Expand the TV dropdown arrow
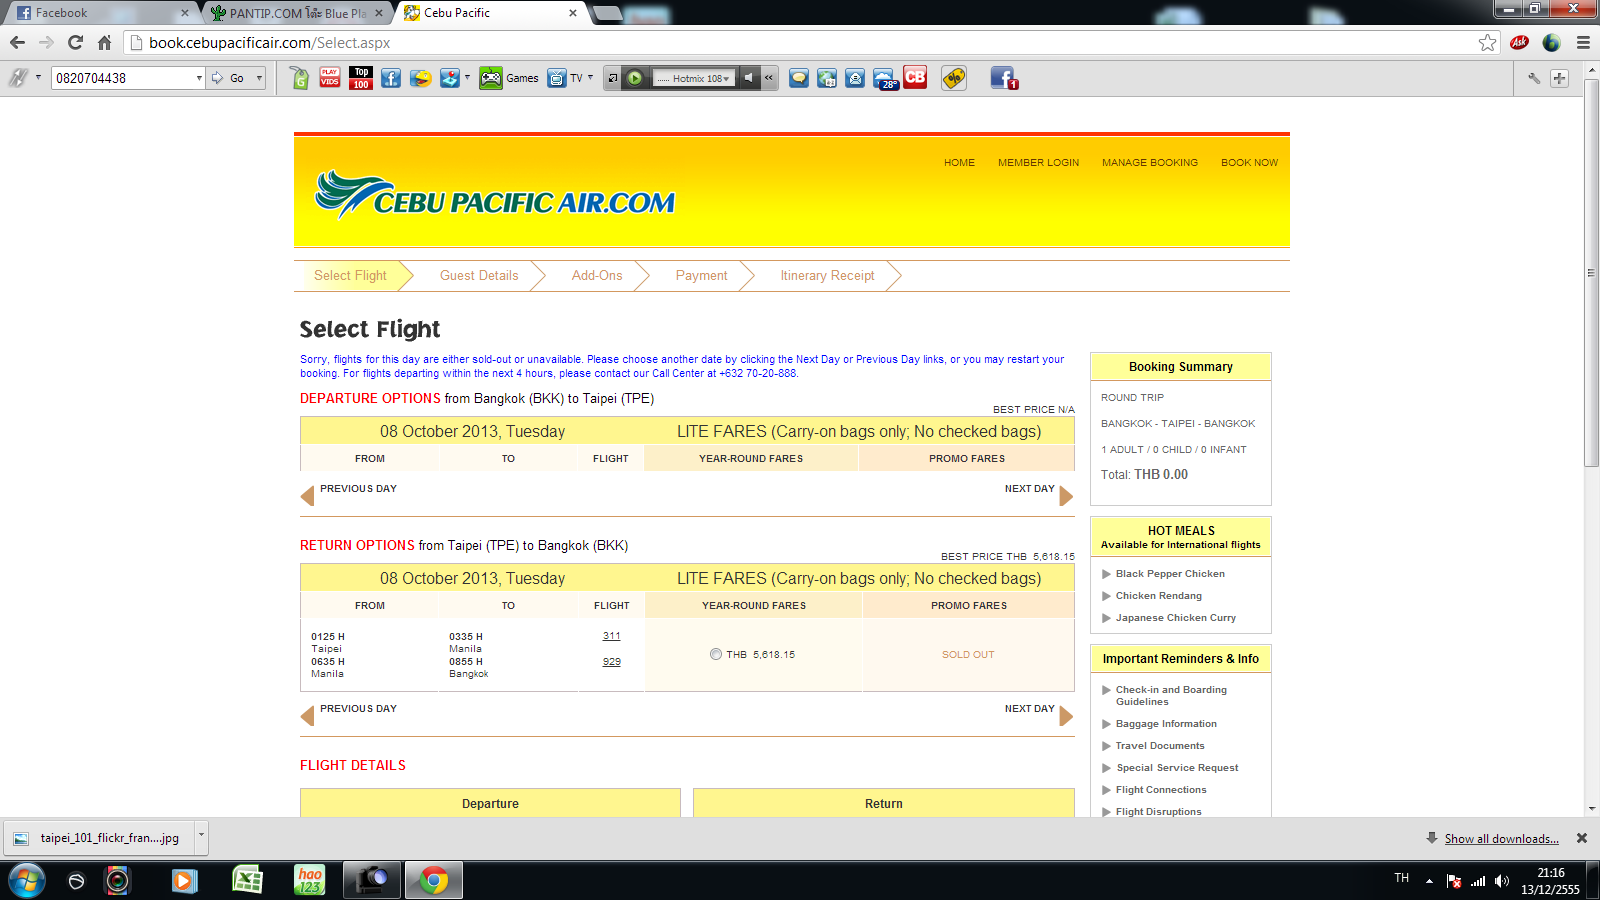This screenshot has height=900, width=1600. pyautogui.click(x=590, y=77)
